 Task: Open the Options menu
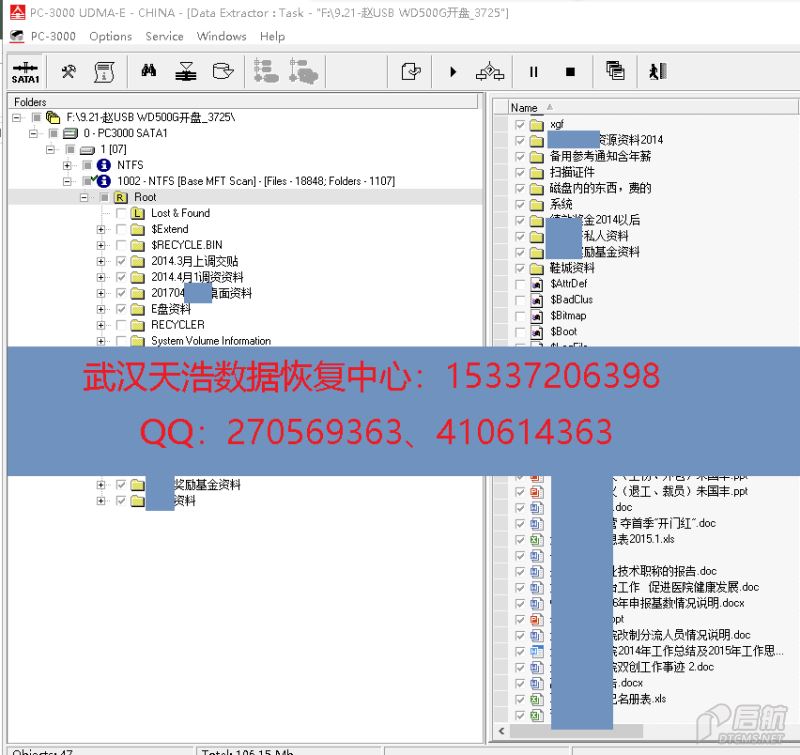click(110, 36)
